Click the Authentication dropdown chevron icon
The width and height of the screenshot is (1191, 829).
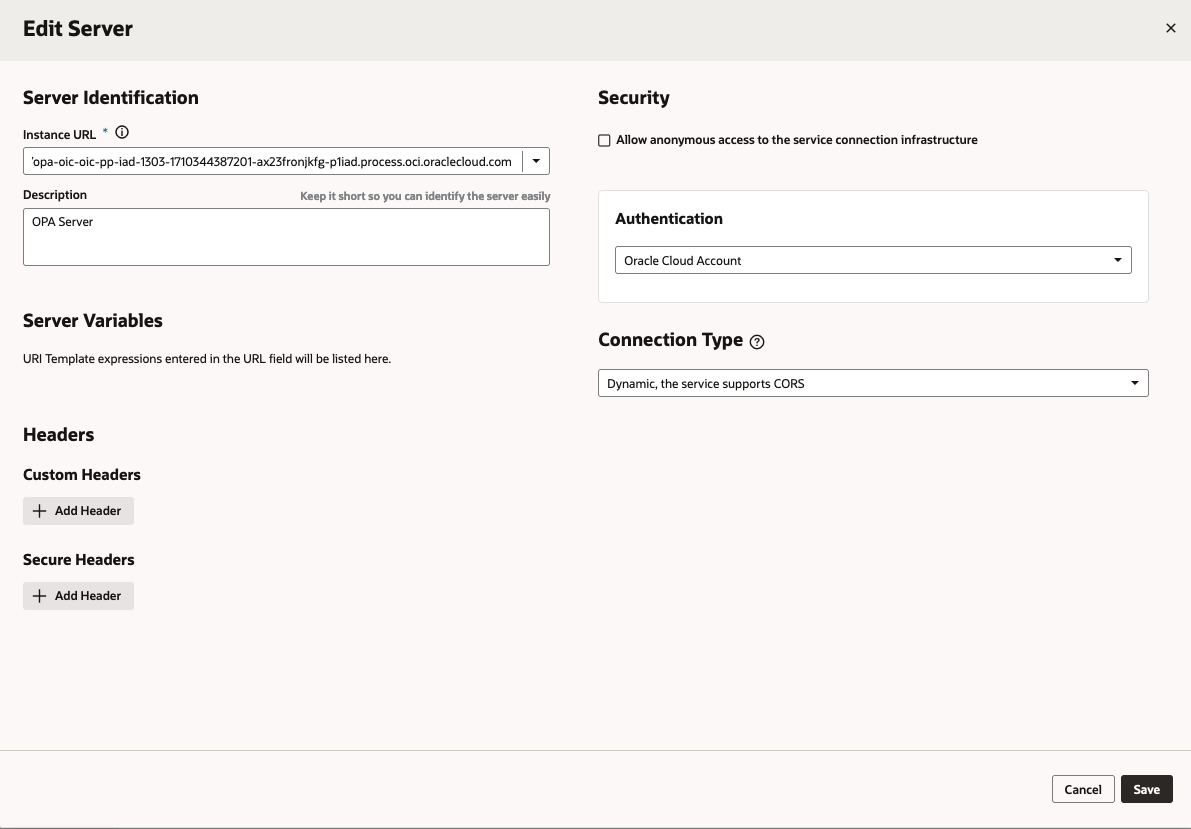[x=1118, y=259]
